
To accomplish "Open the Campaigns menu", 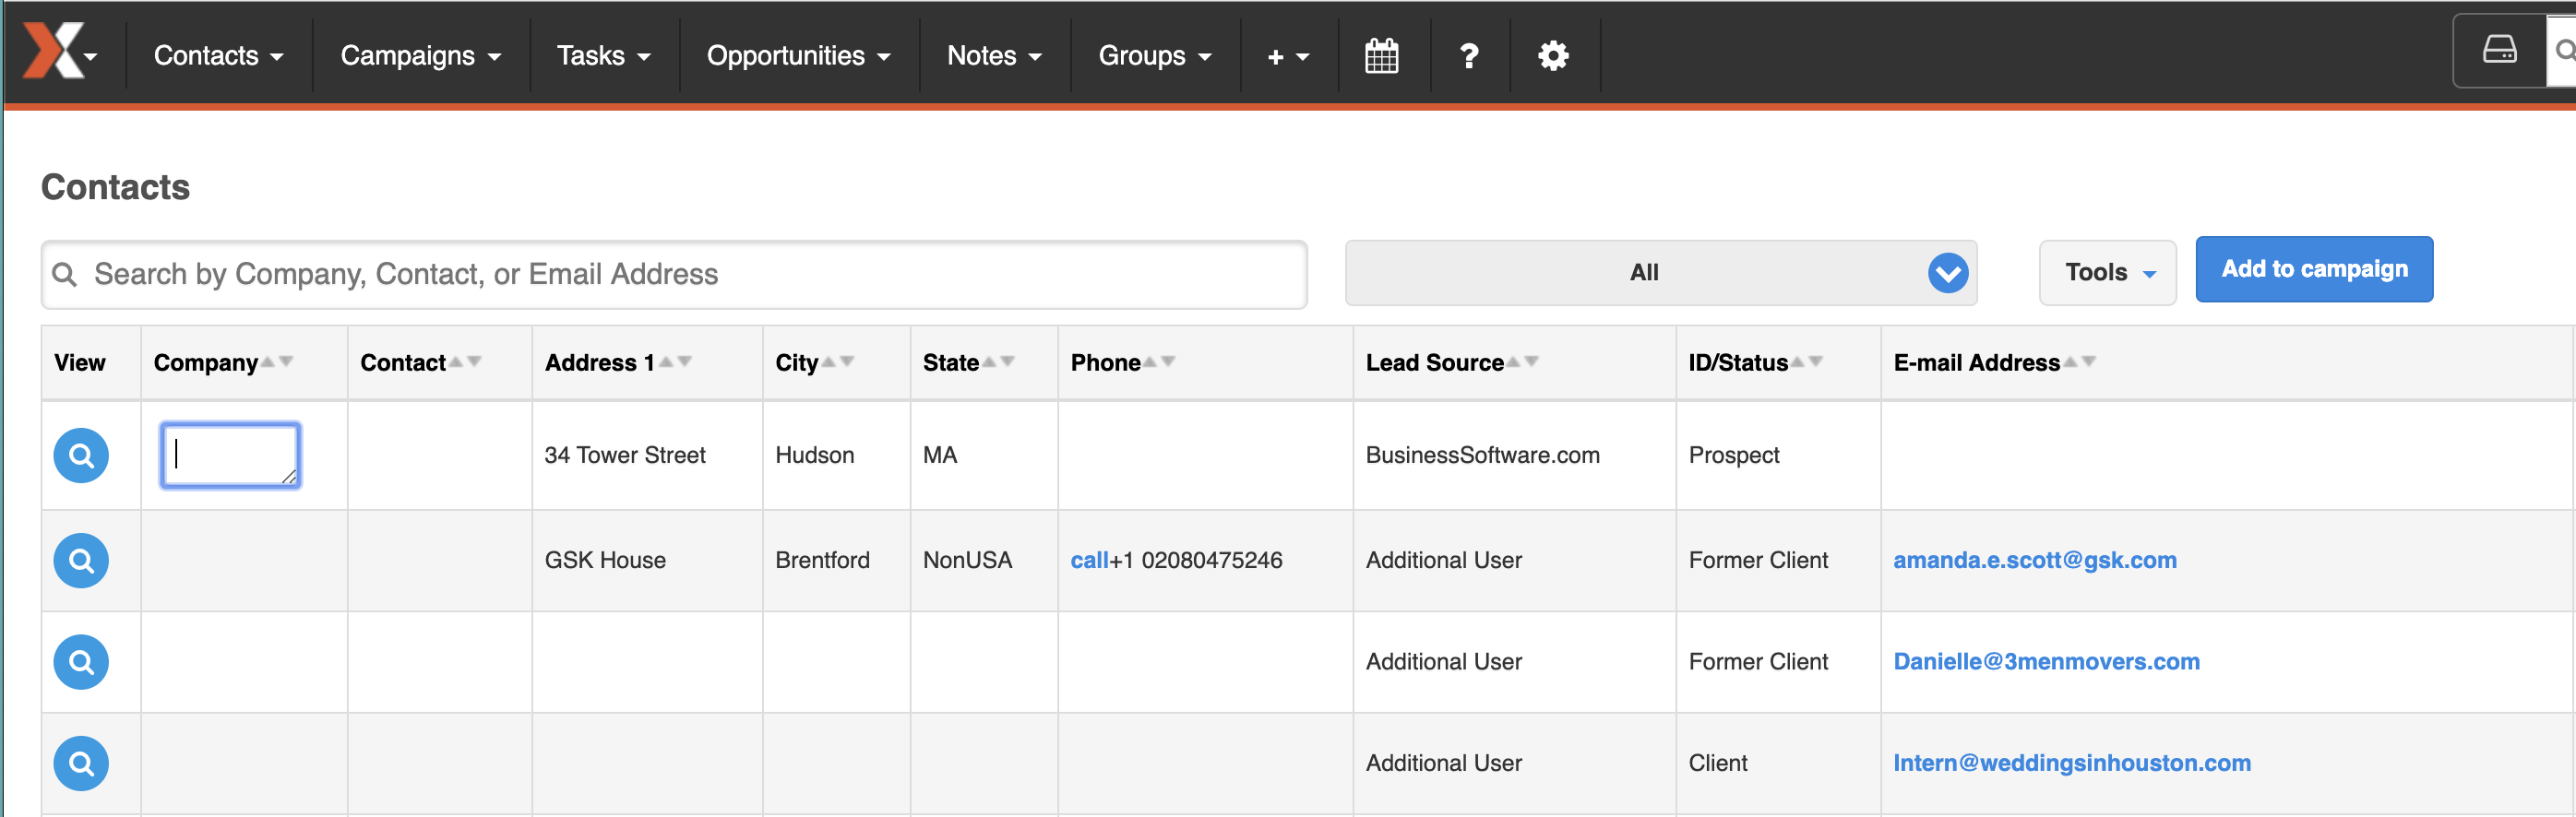I will click(x=420, y=56).
